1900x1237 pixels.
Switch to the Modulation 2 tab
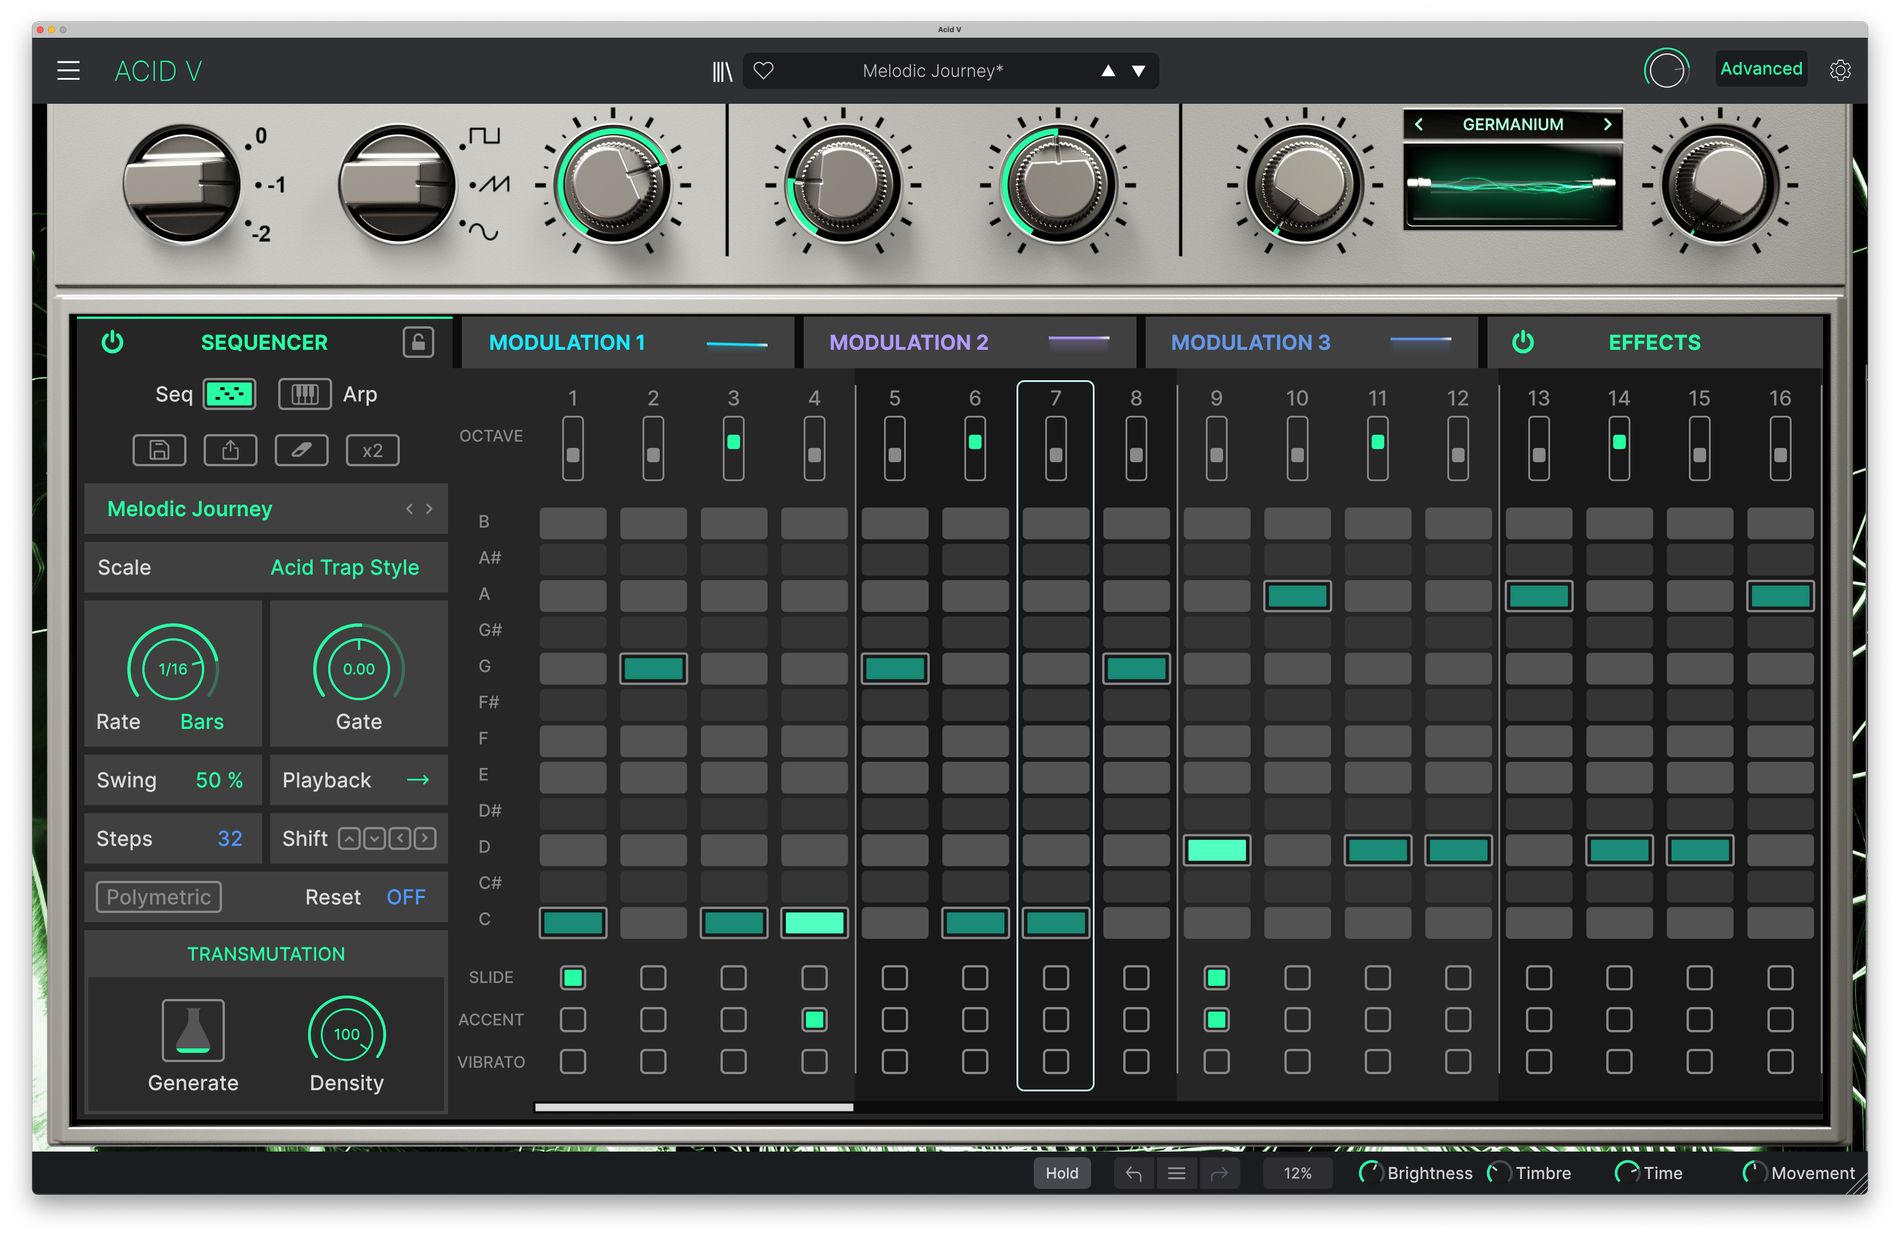click(x=908, y=342)
